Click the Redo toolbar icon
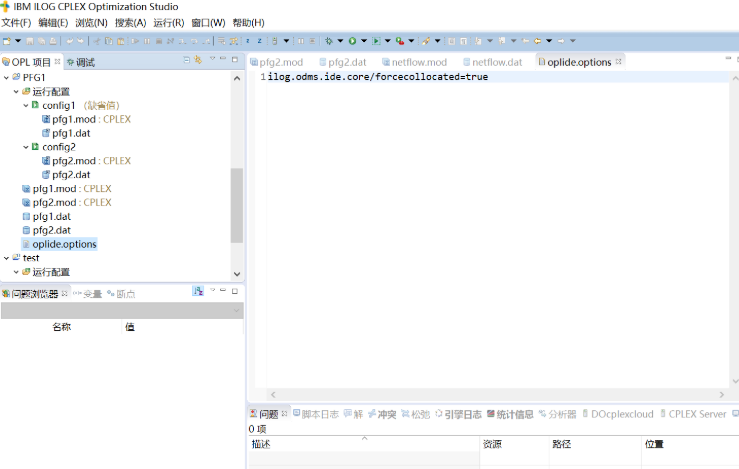This screenshot has height=469, width=739. [81, 41]
